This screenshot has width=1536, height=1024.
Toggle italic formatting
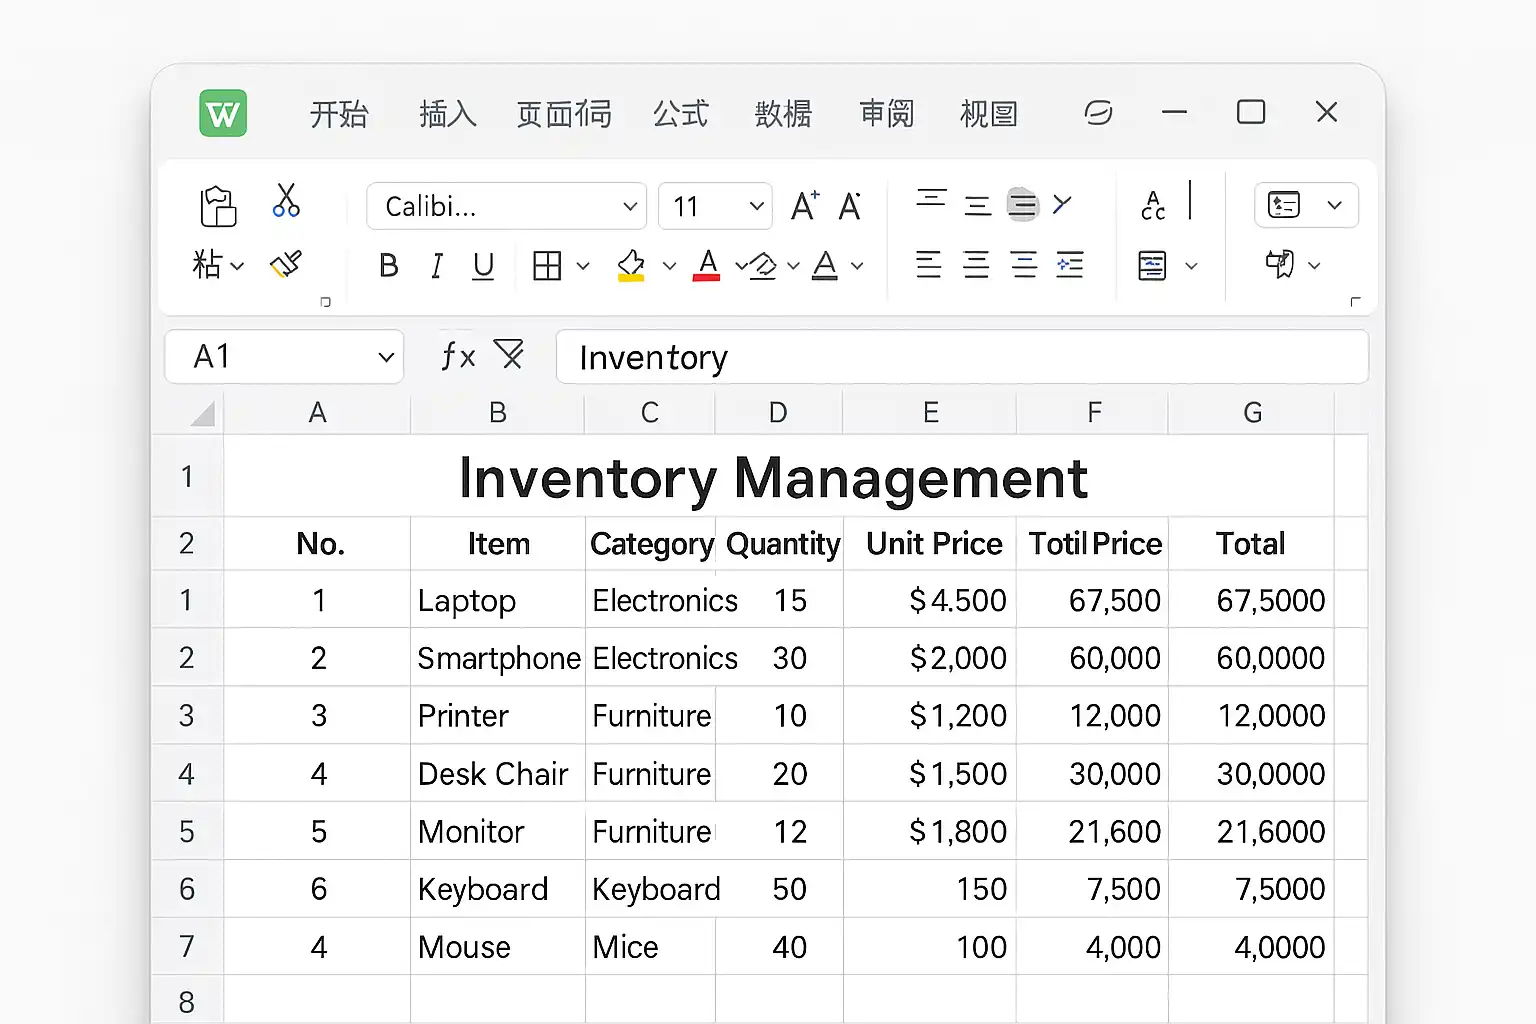pos(436,266)
